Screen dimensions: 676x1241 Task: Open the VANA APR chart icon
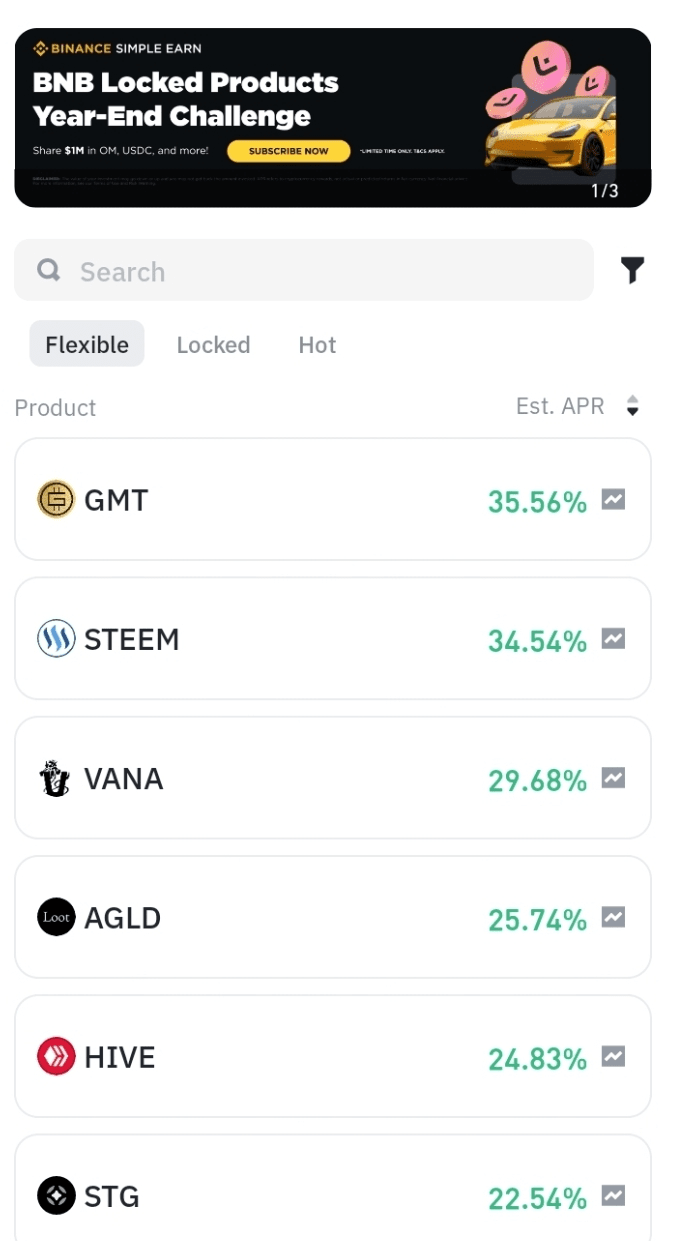tap(613, 777)
